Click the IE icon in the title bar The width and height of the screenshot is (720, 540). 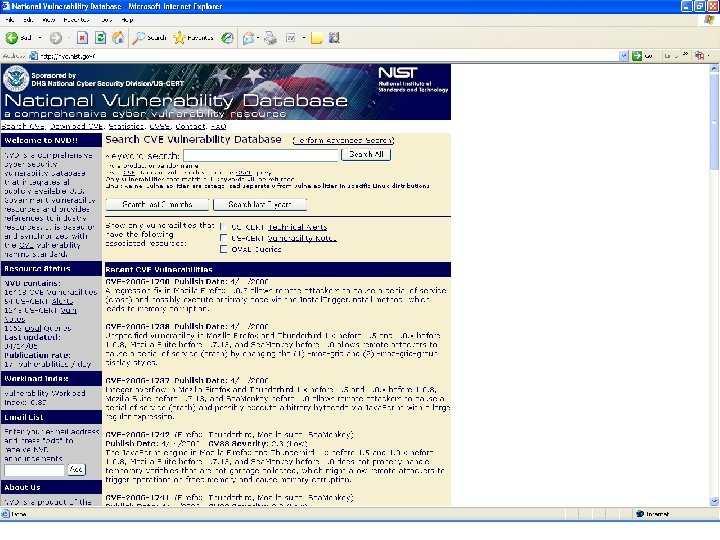pyautogui.click(x=6, y=6)
